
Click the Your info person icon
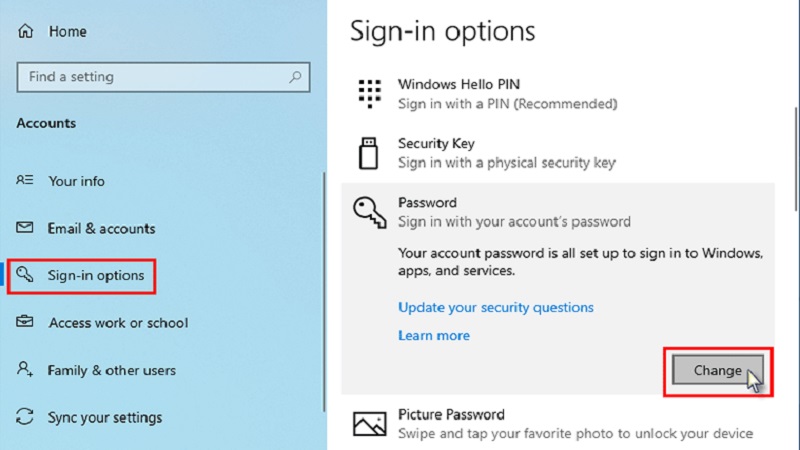[x=26, y=181]
